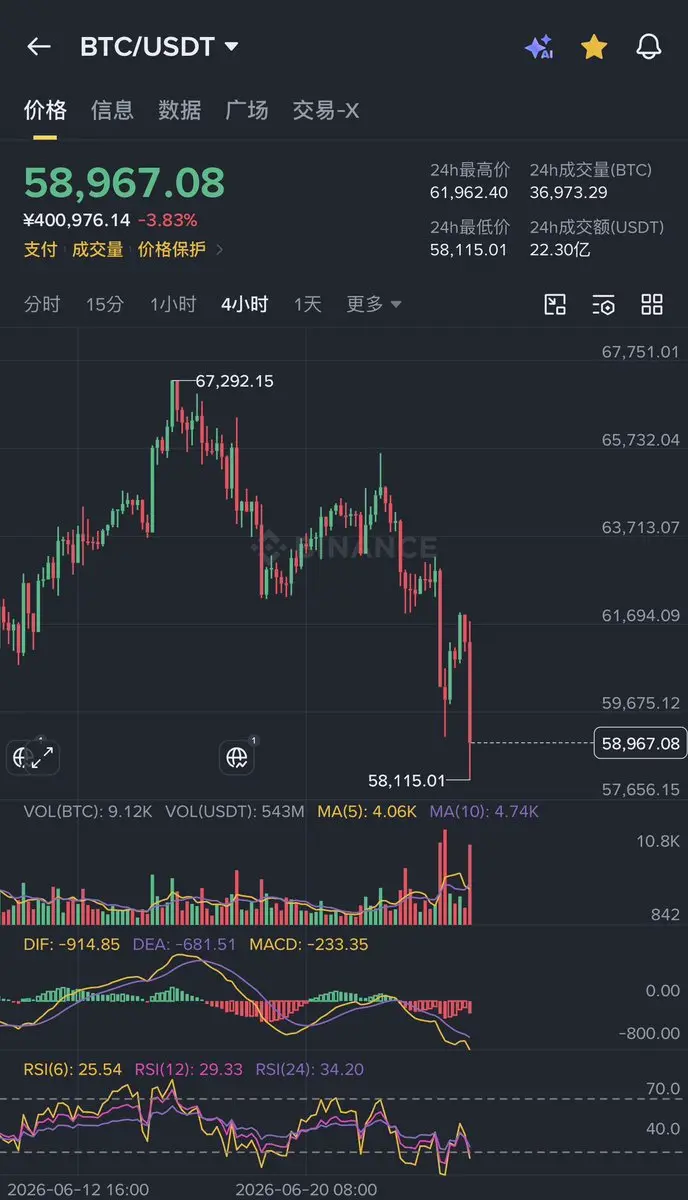The height and width of the screenshot is (1200, 688).
Task: Select the 1天 timeframe
Action: pyautogui.click(x=308, y=304)
